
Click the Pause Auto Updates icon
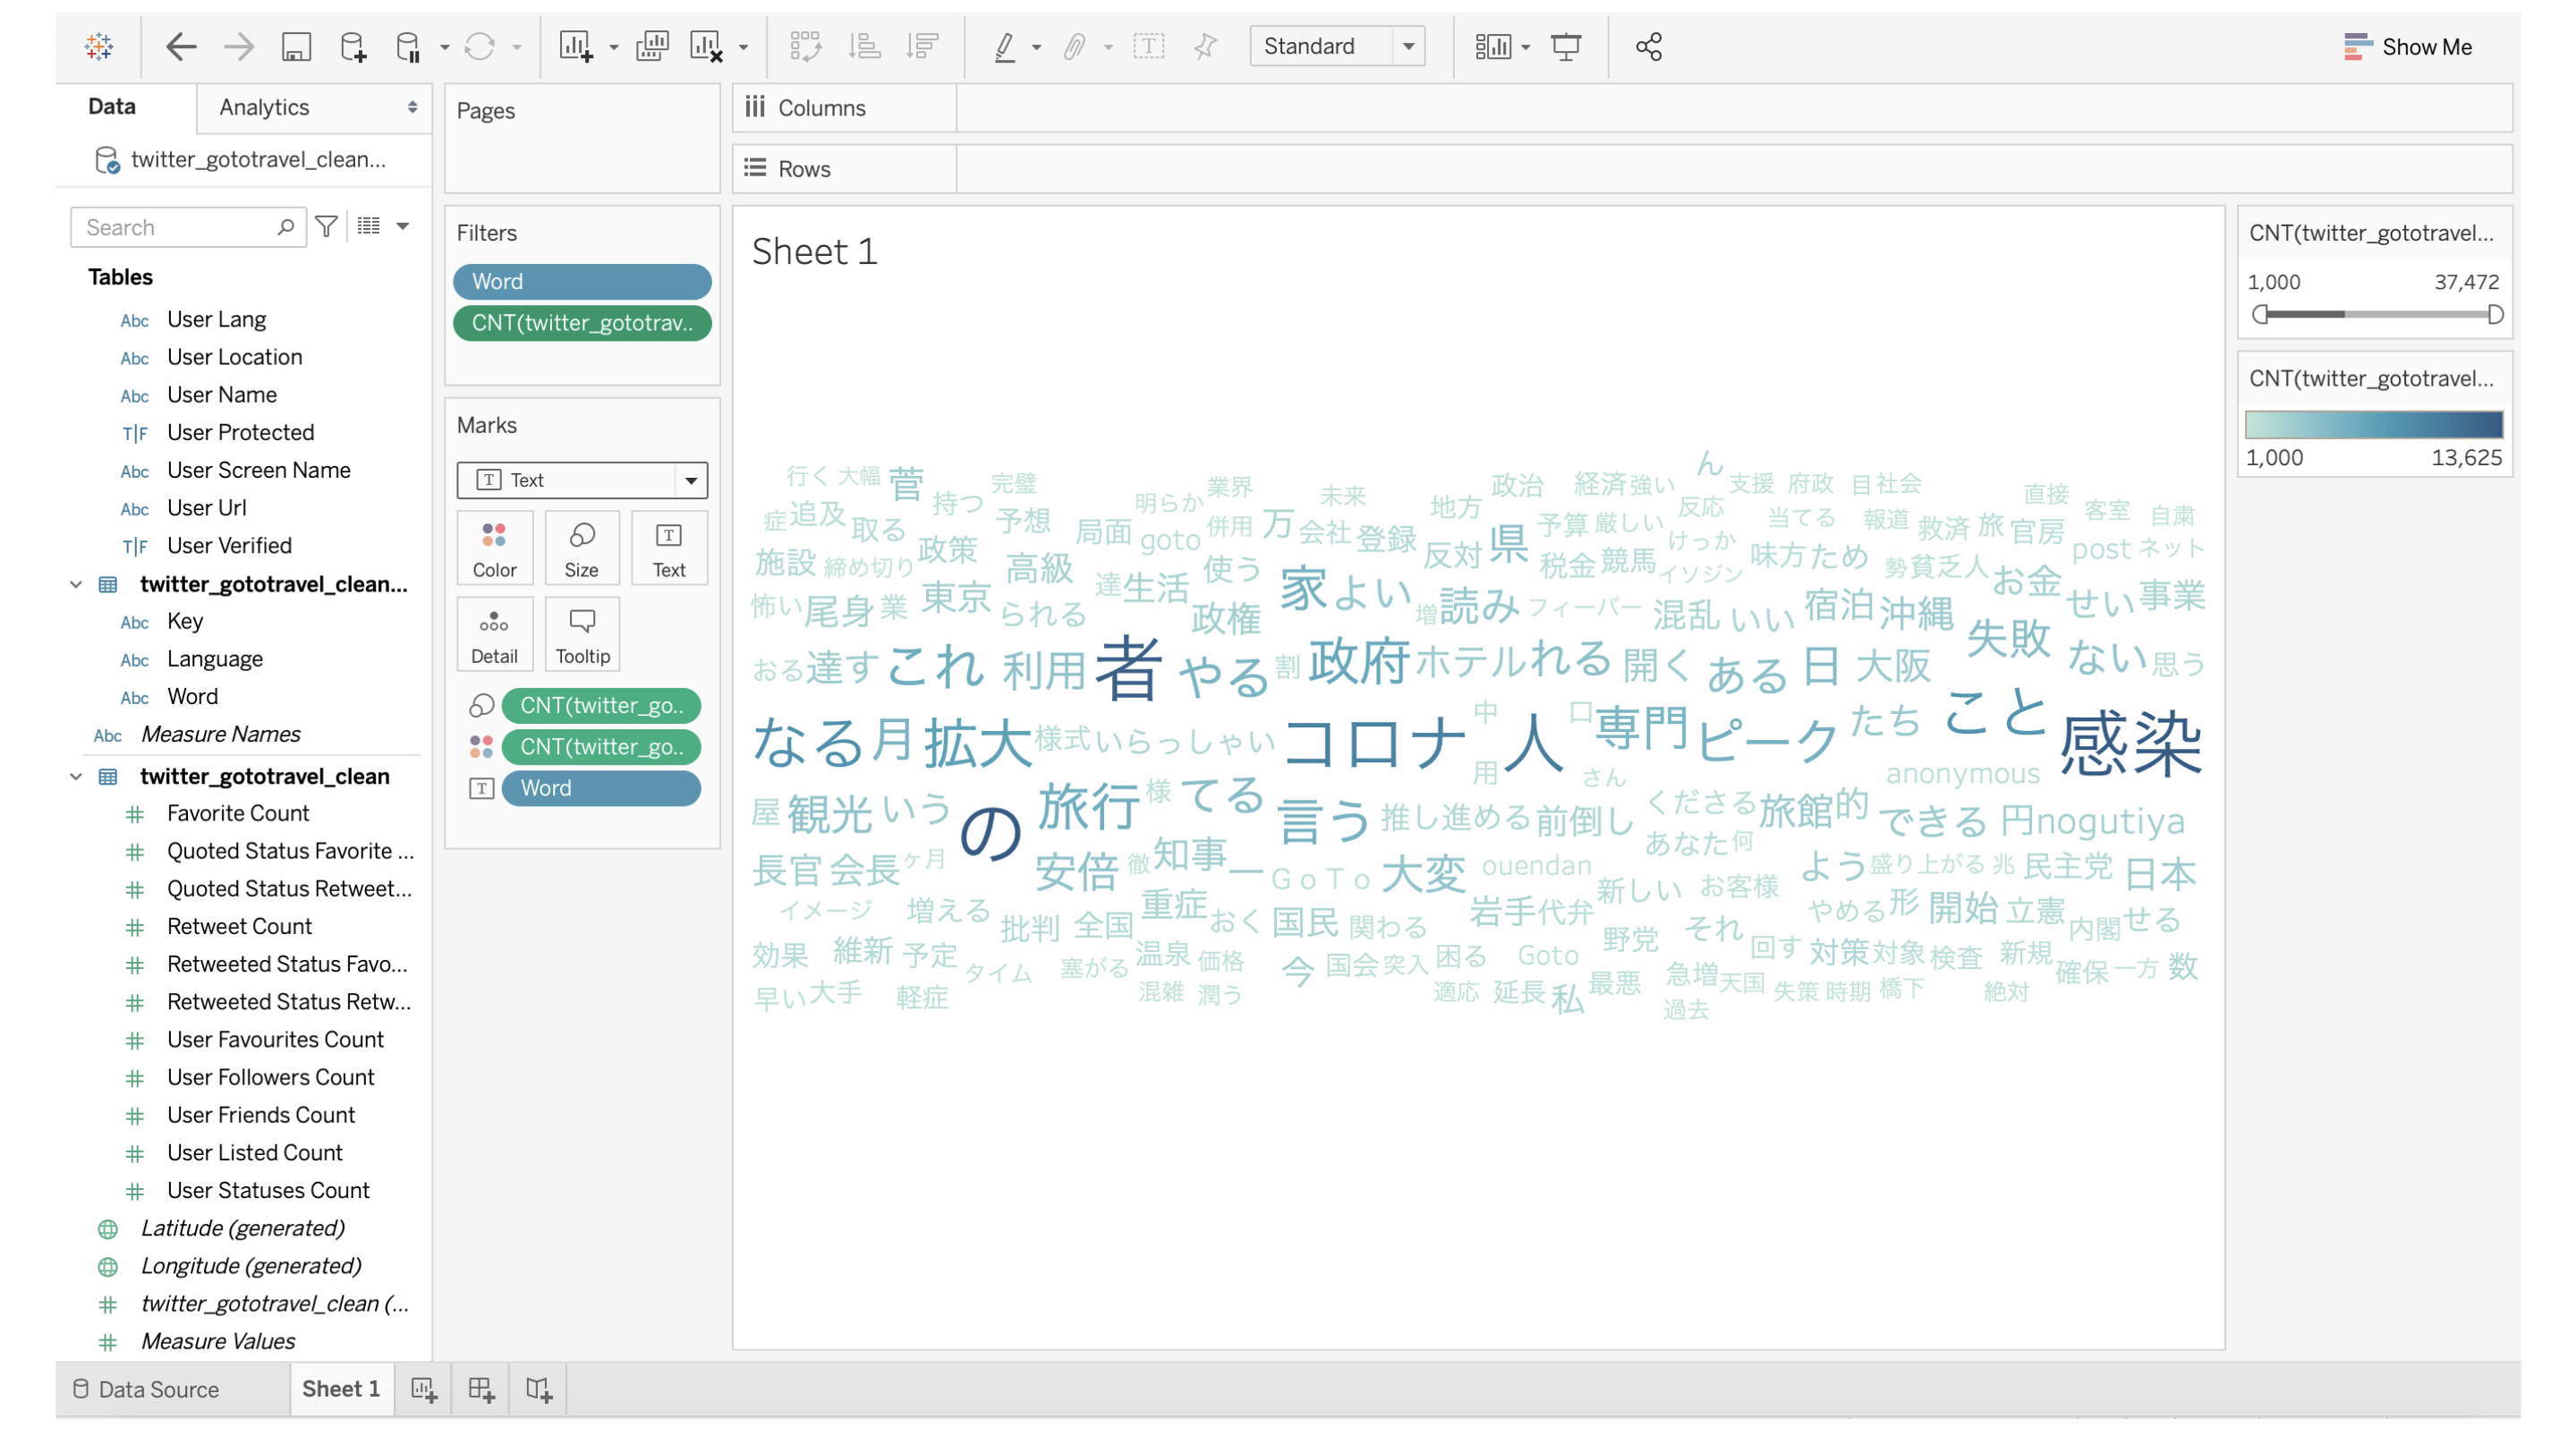click(x=408, y=46)
